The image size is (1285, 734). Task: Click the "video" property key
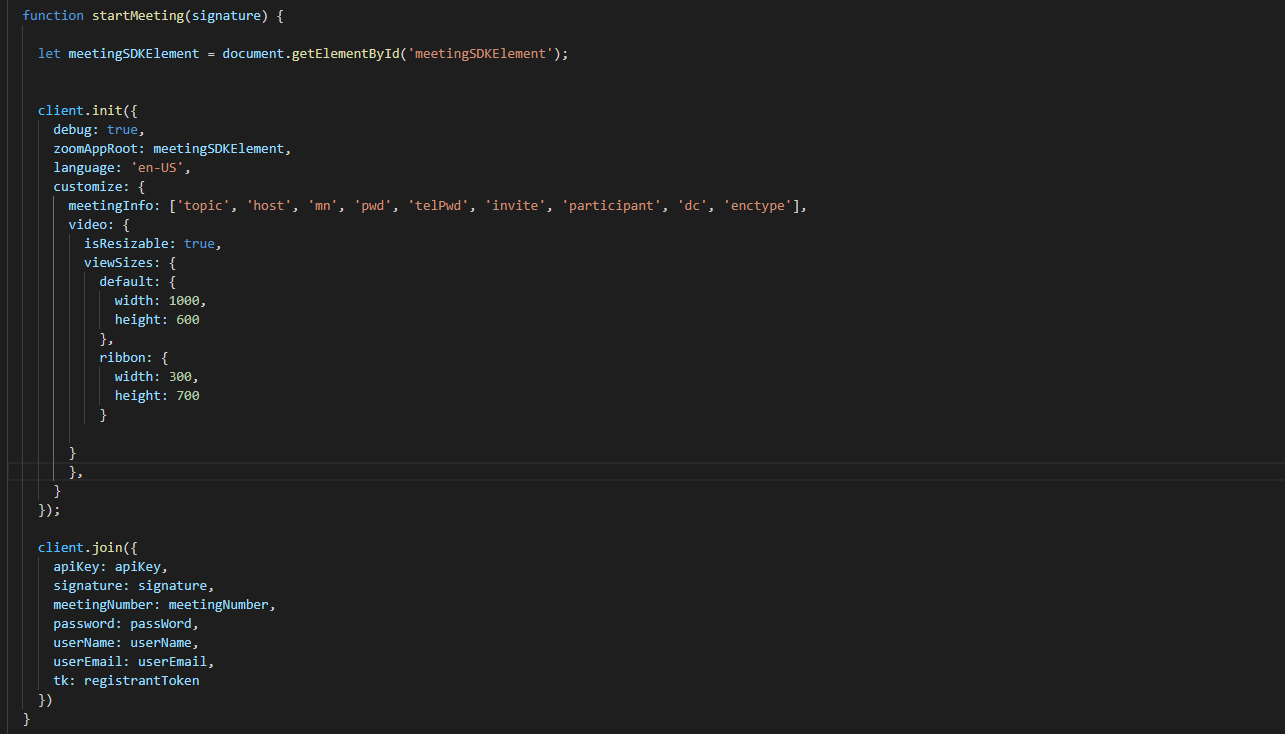pyautogui.click(x=88, y=225)
